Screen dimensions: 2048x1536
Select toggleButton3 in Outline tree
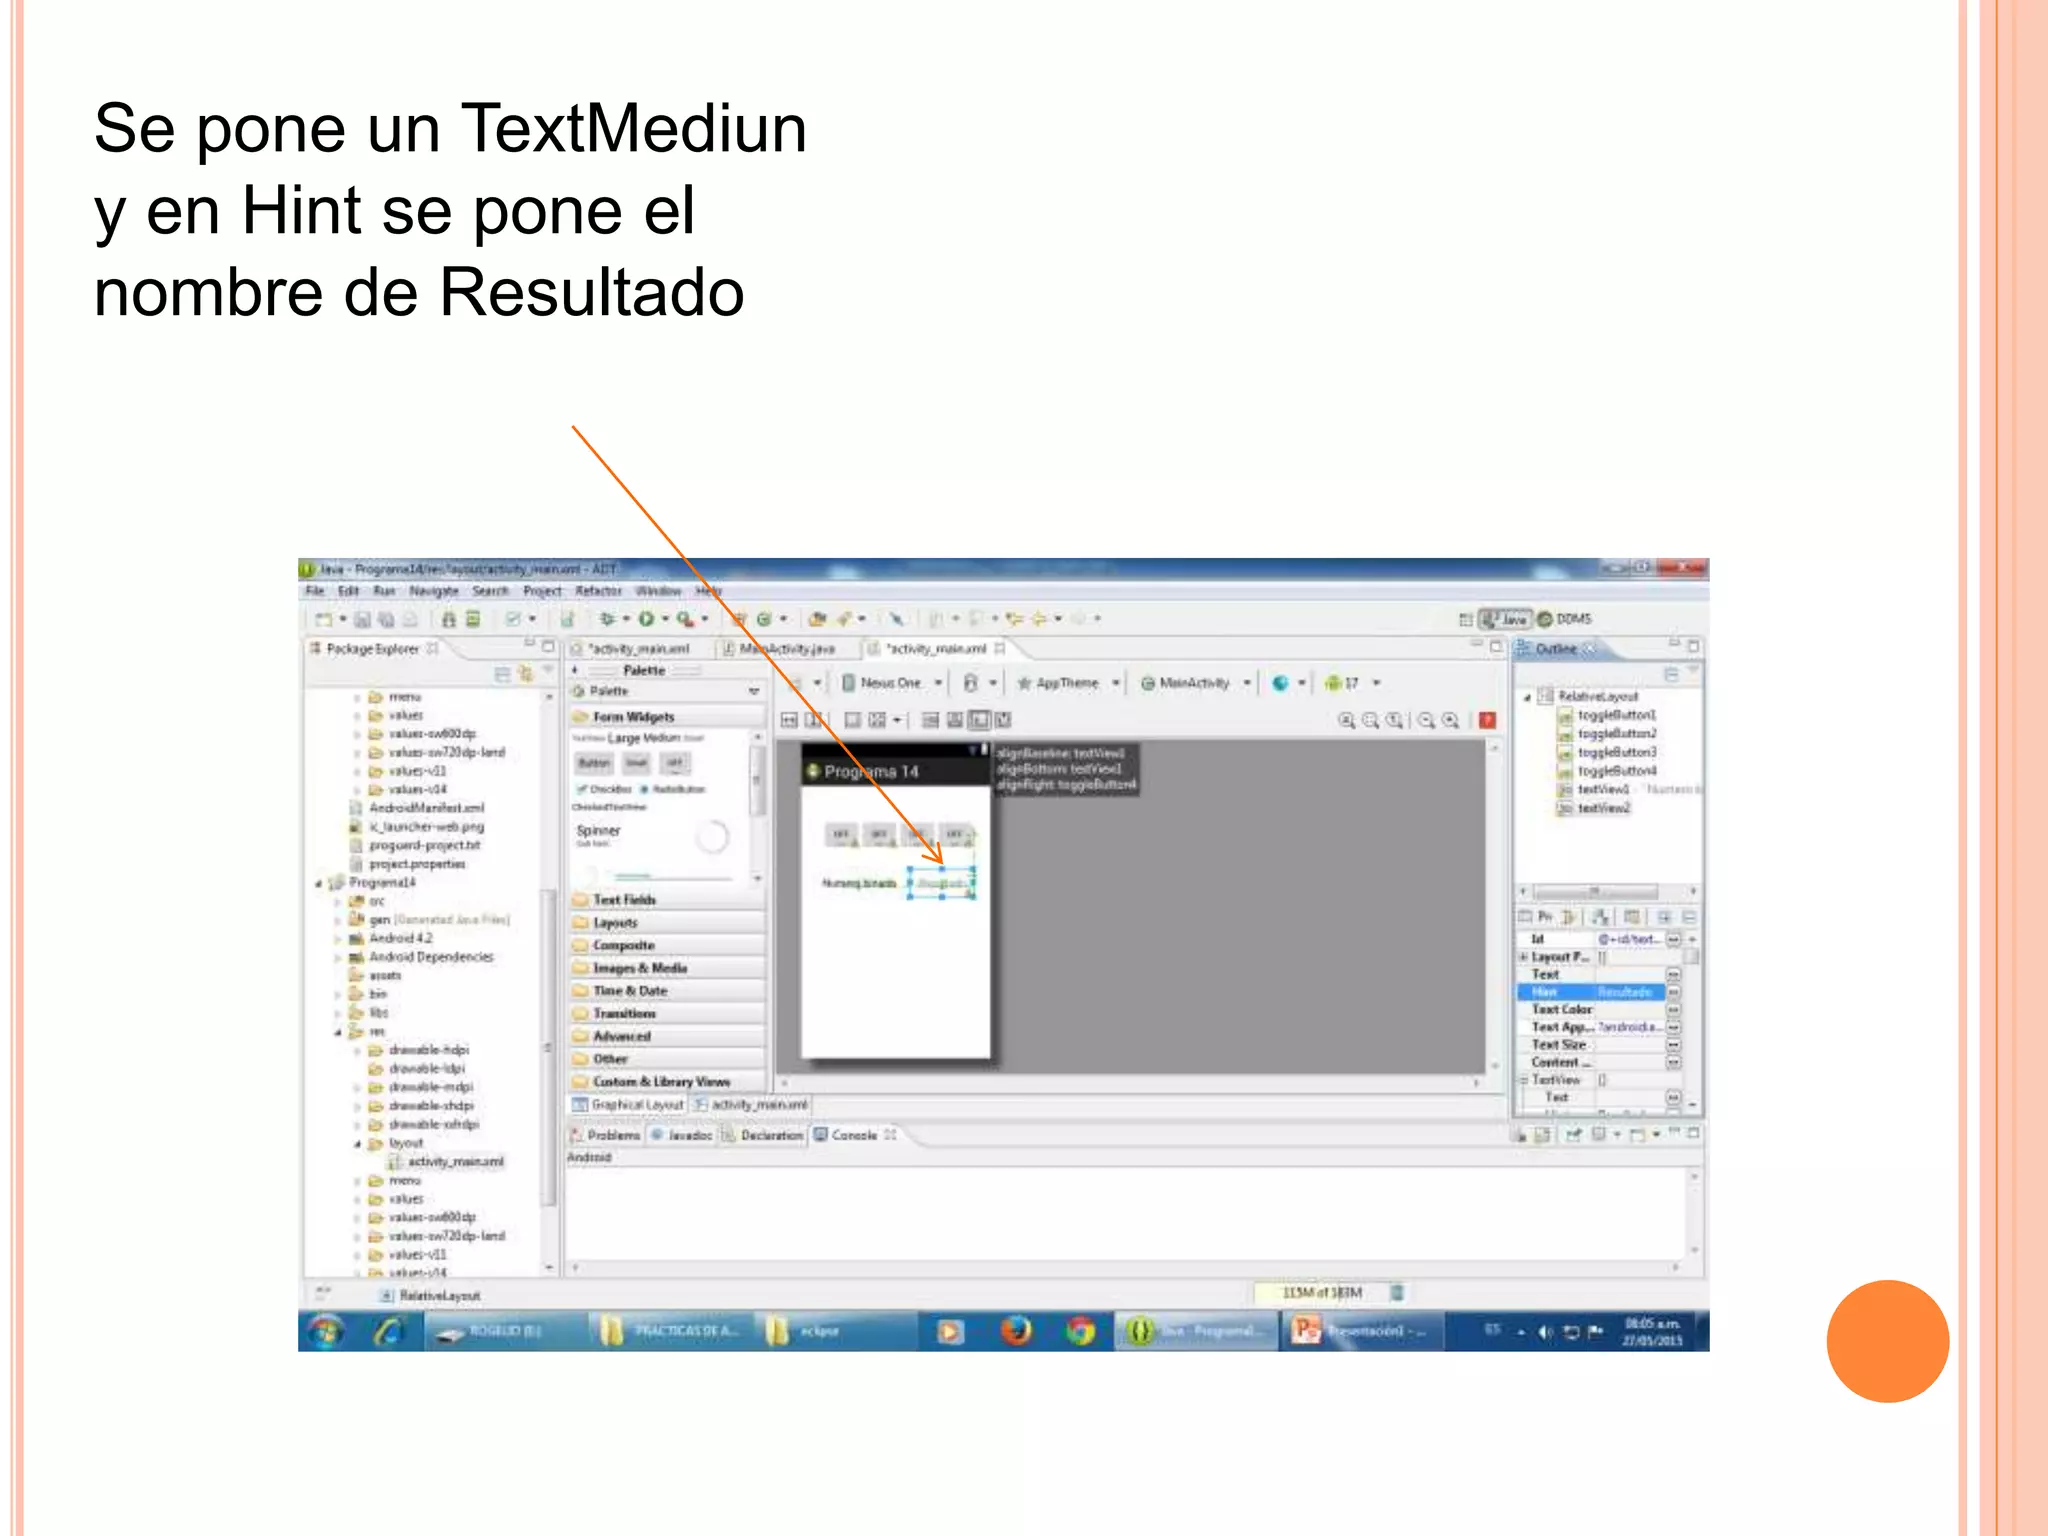1608,752
